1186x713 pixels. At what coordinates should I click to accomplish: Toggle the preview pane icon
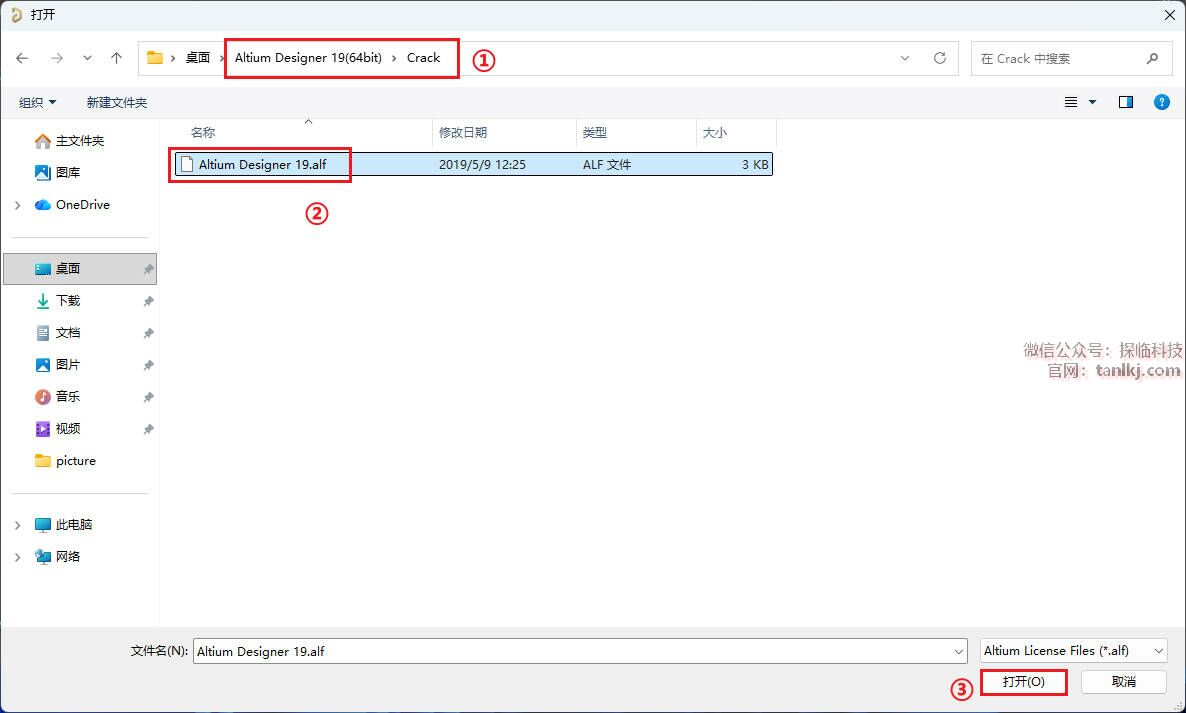(x=1125, y=102)
